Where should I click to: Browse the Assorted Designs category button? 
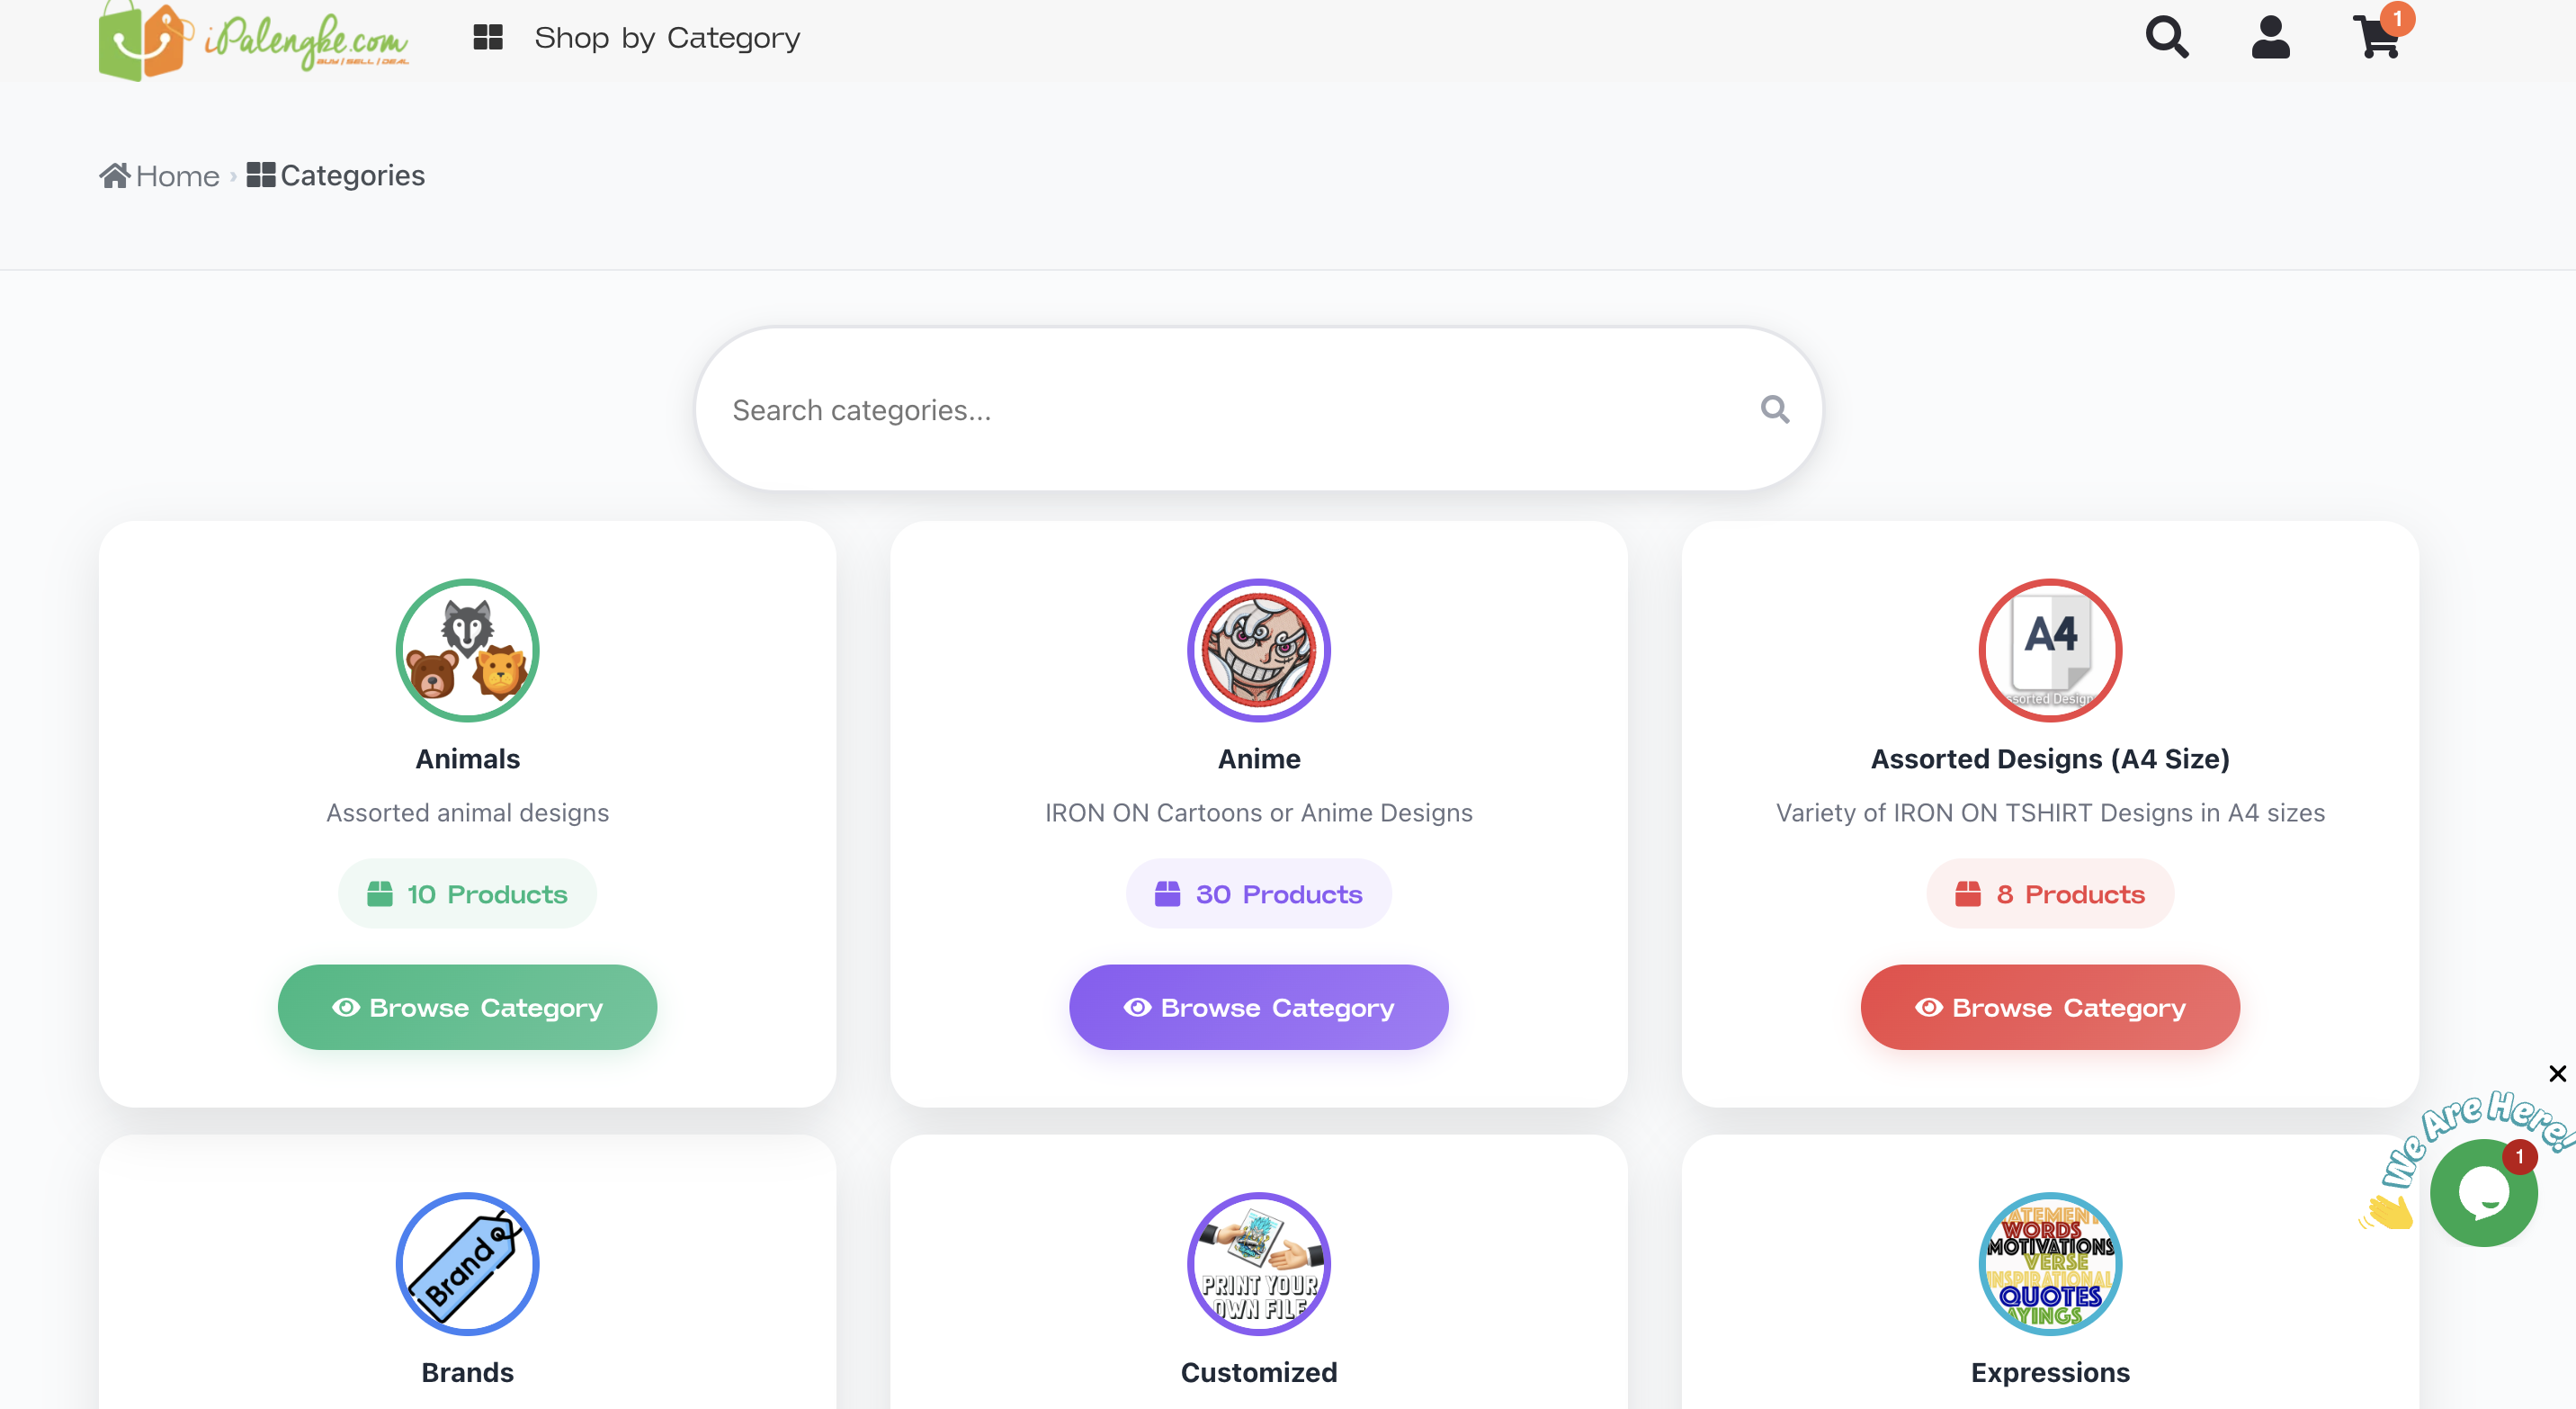pyautogui.click(x=2050, y=1008)
